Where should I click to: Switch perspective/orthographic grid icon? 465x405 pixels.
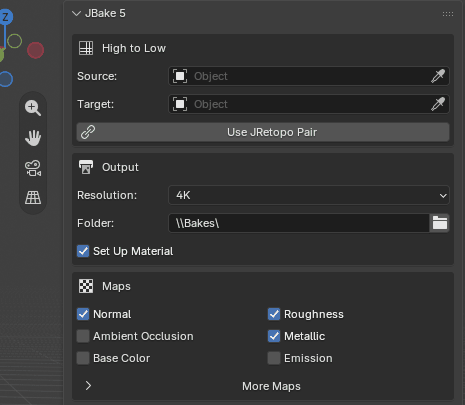(x=33, y=198)
